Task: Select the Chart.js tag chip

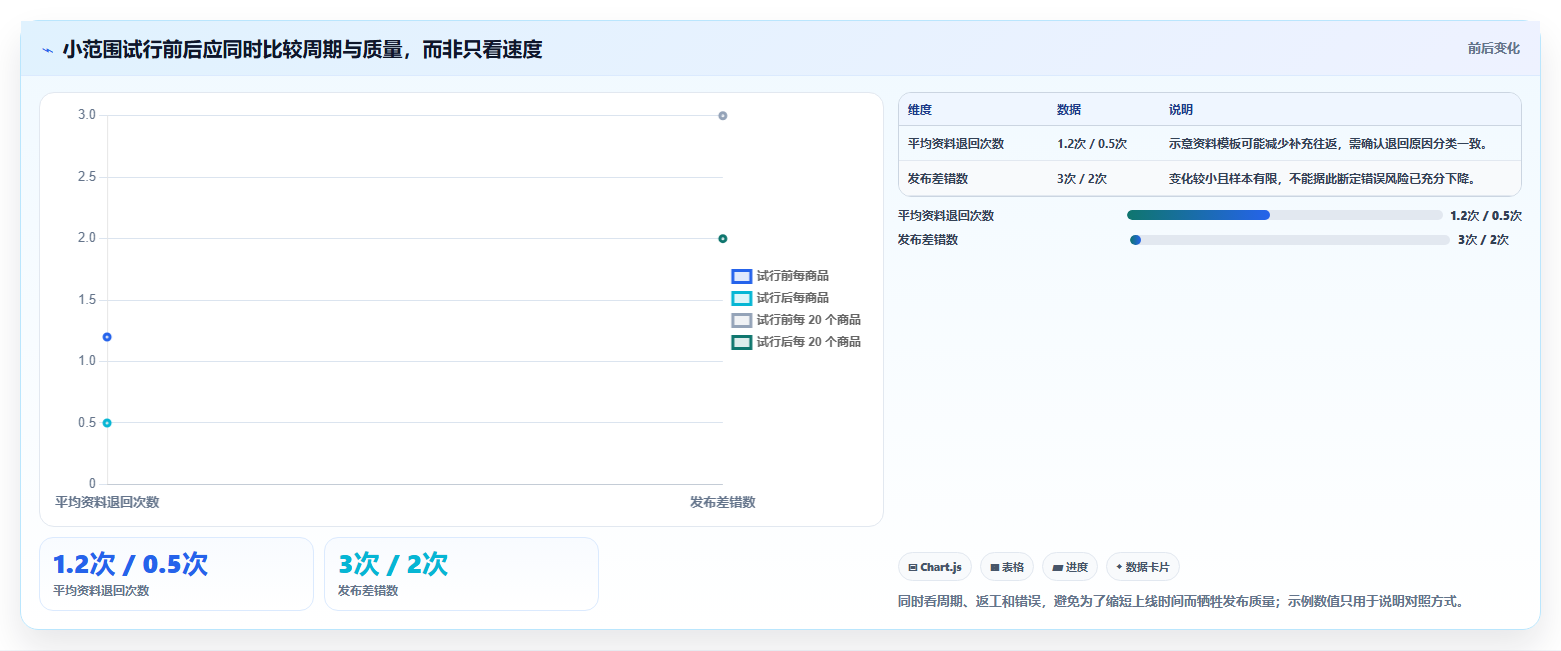Action: point(935,567)
